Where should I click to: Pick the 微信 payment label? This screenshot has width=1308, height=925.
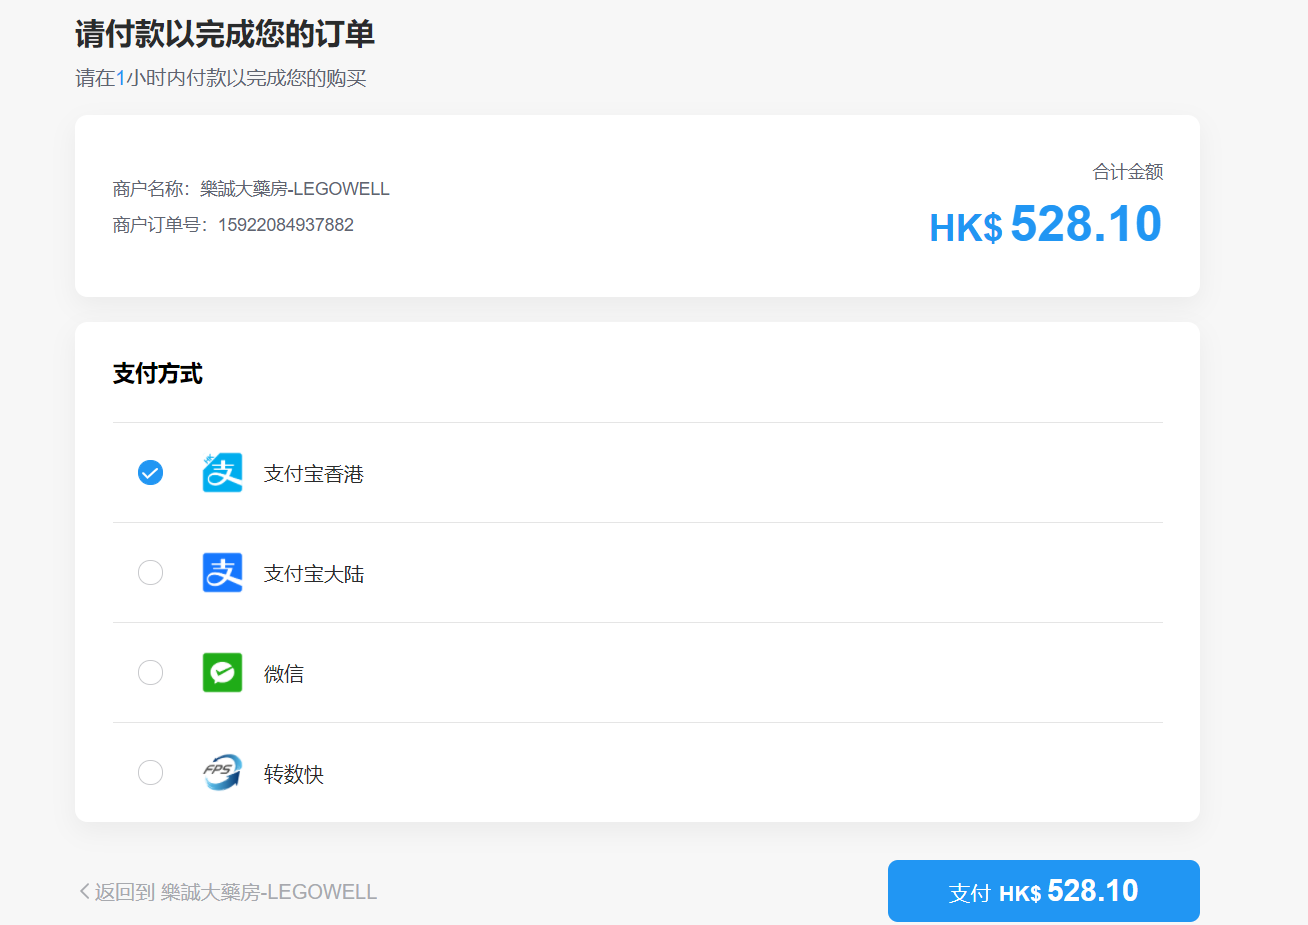pyautogui.click(x=283, y=674)
